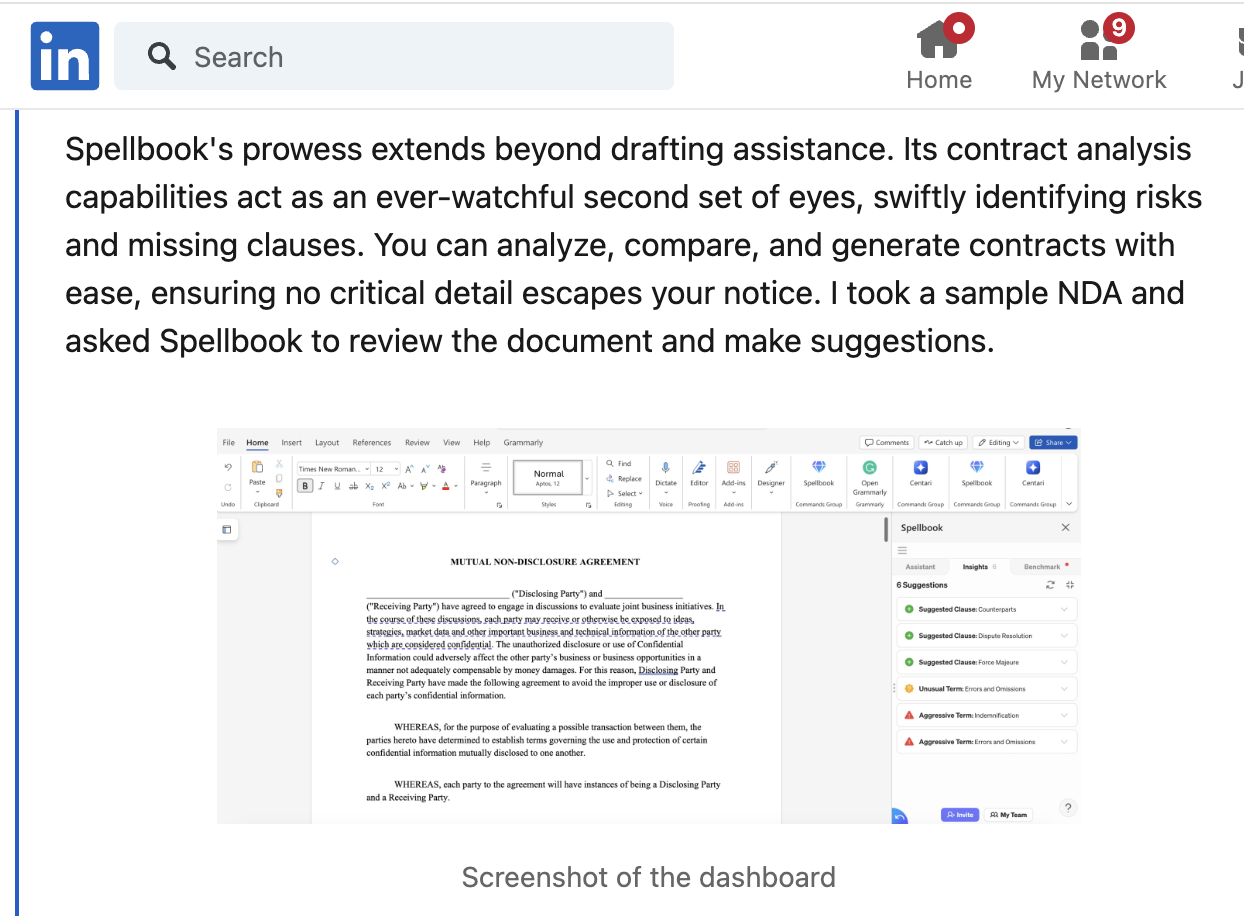Click the Clear Formatting icon
The image size is (1244, 916).
coord(442,468)
